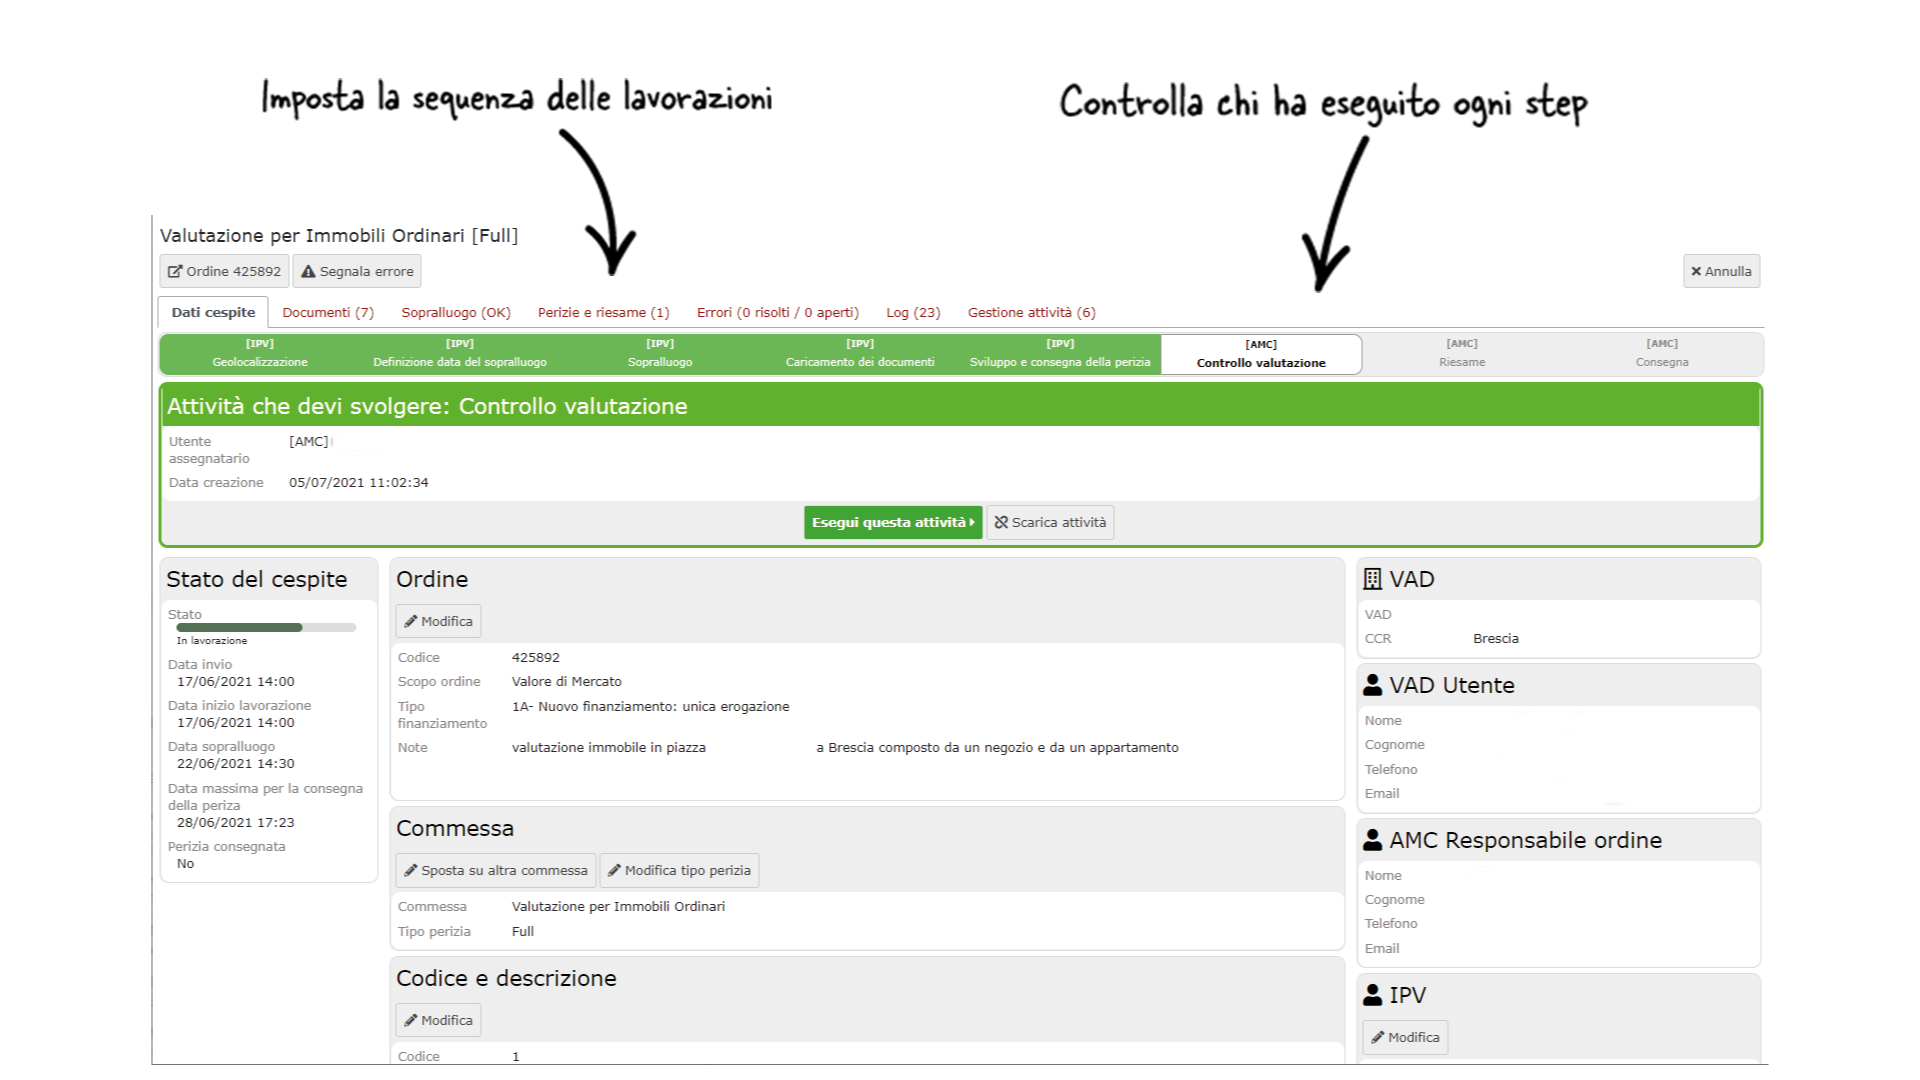The width and height of the screenshot is (1920, 1080).
Task: Select the Geolocalizzazione workflow step
Action: point(260,354)
